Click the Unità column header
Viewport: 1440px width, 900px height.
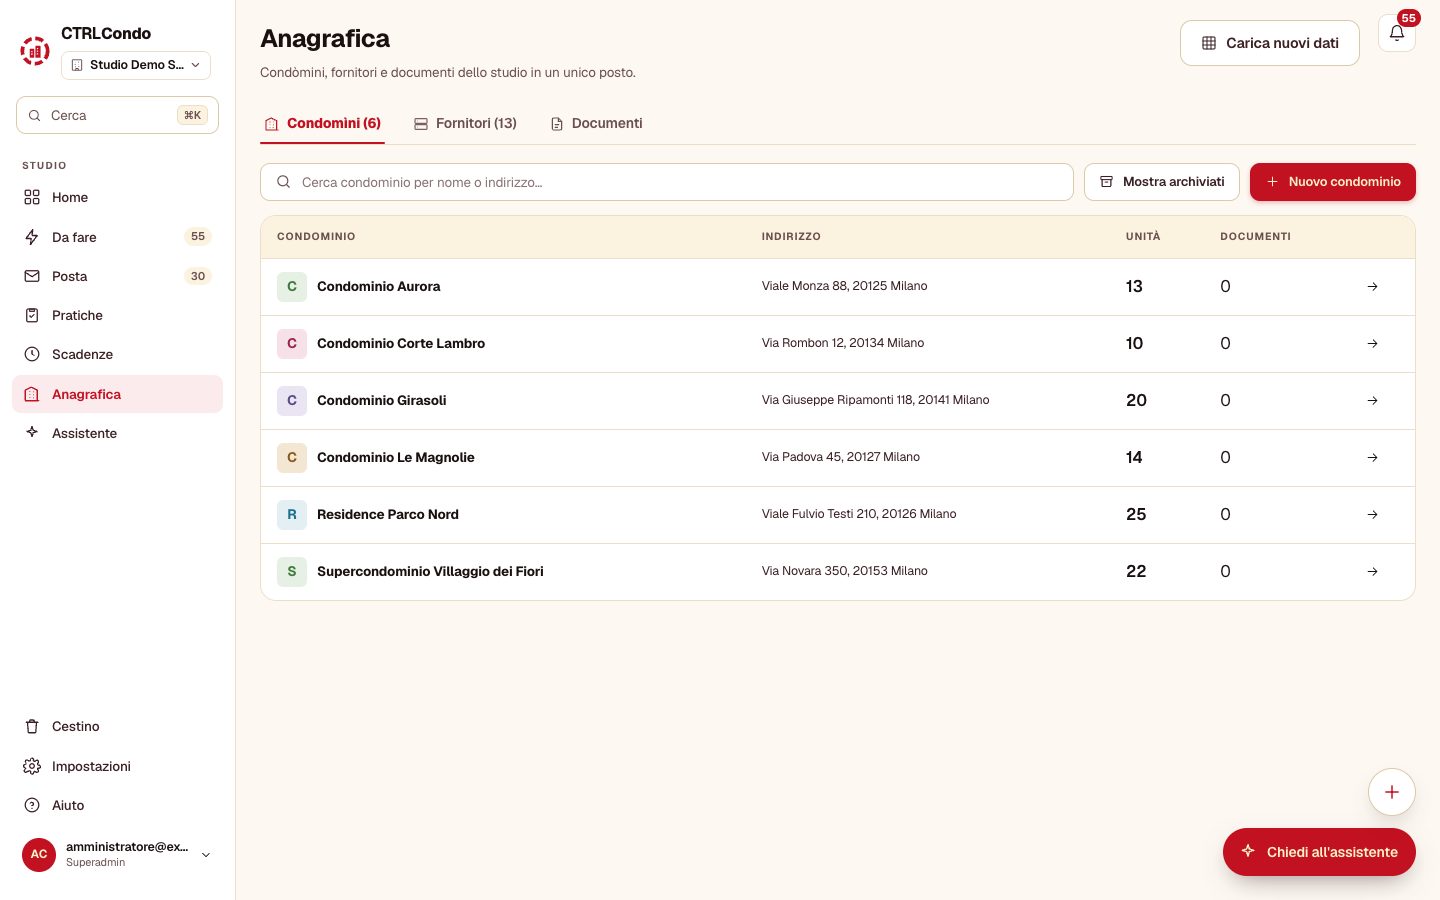pos(1143,237)
